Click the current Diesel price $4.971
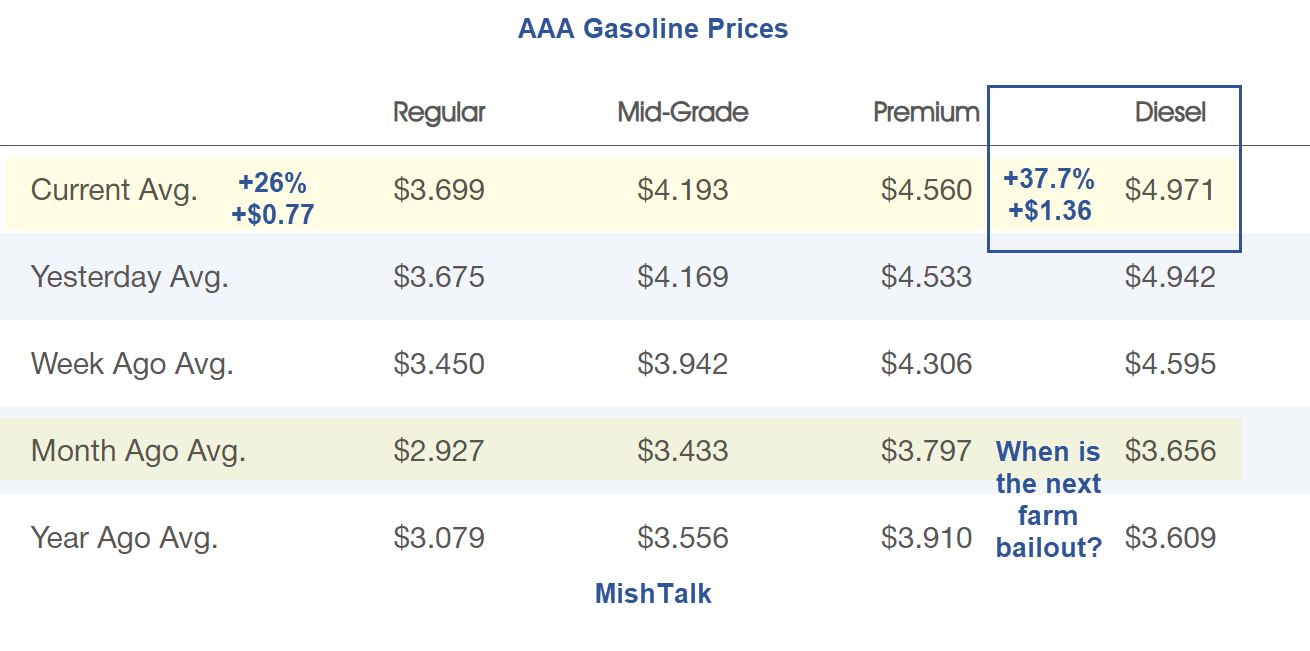Image resolution: width=1310 pixels, height=651 pixels. tap(1170, 190)
